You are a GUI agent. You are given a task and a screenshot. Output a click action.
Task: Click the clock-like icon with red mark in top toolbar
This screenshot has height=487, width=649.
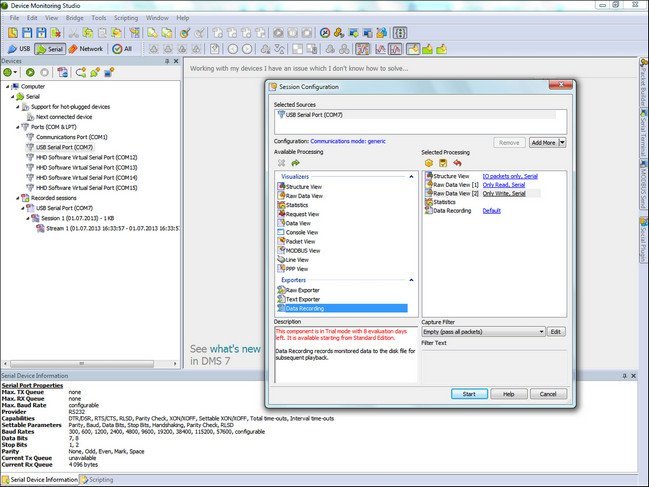(x=325, y=33)
